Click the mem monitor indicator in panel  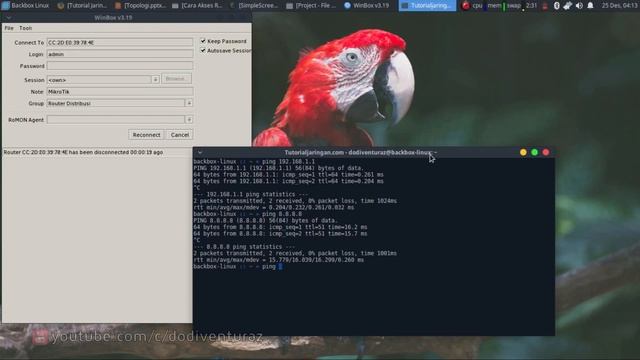(x=496, y=5)
